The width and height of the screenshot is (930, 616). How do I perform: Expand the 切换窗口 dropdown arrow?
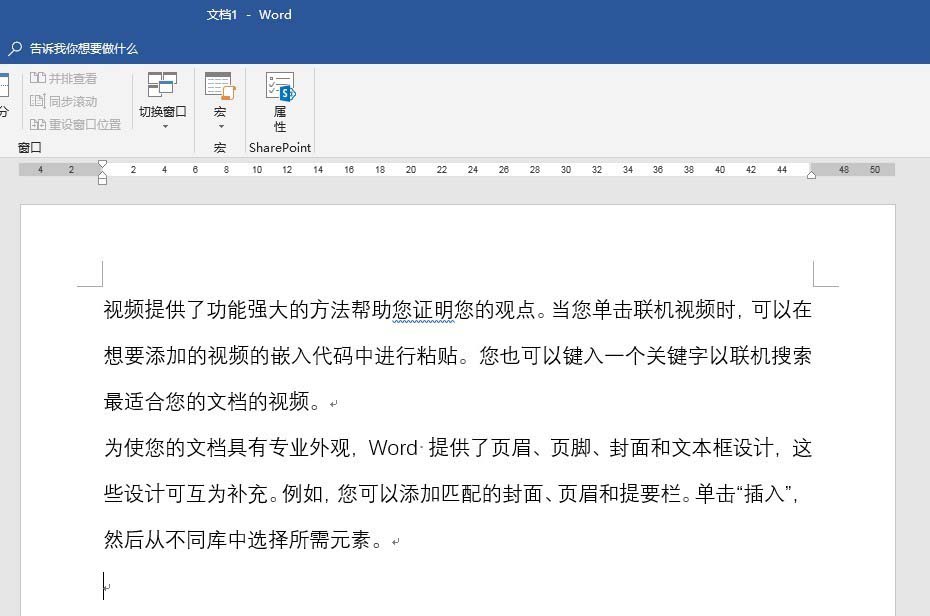click(165, 126)
